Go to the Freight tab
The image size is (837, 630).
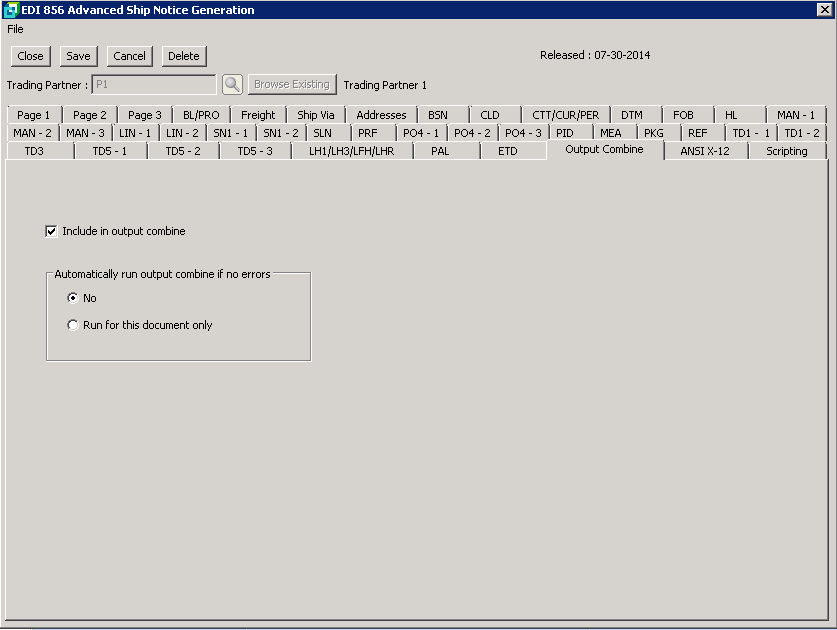(x=258, y=115)
